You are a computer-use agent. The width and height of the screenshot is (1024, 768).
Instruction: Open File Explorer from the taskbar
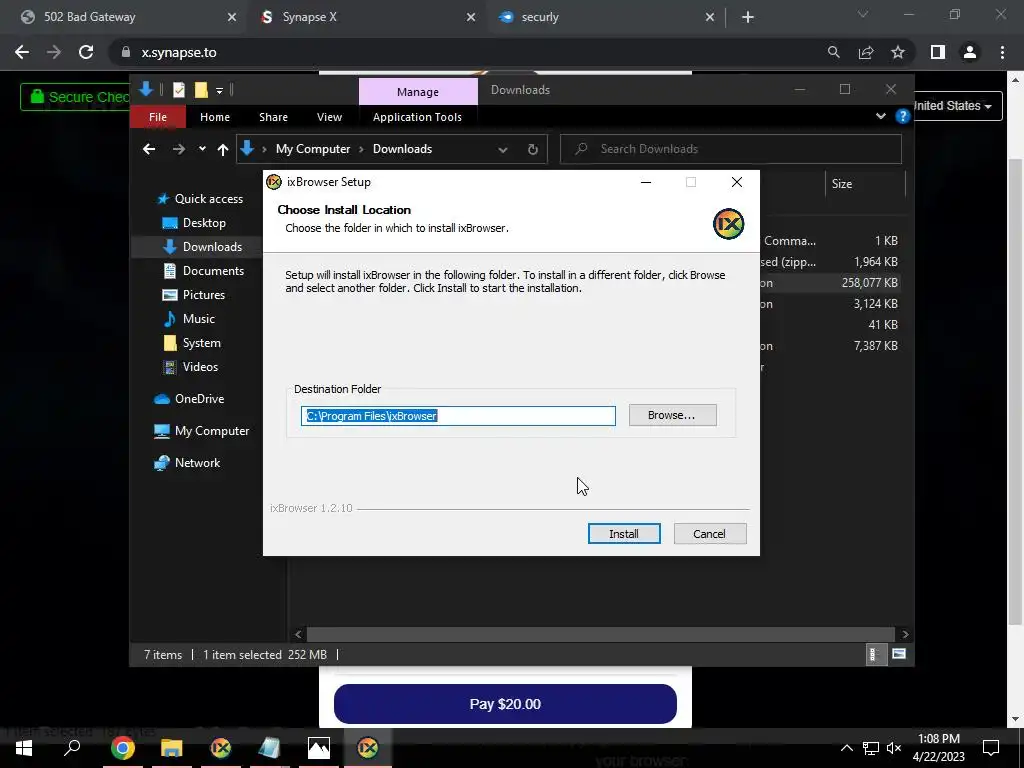point(171,748)
